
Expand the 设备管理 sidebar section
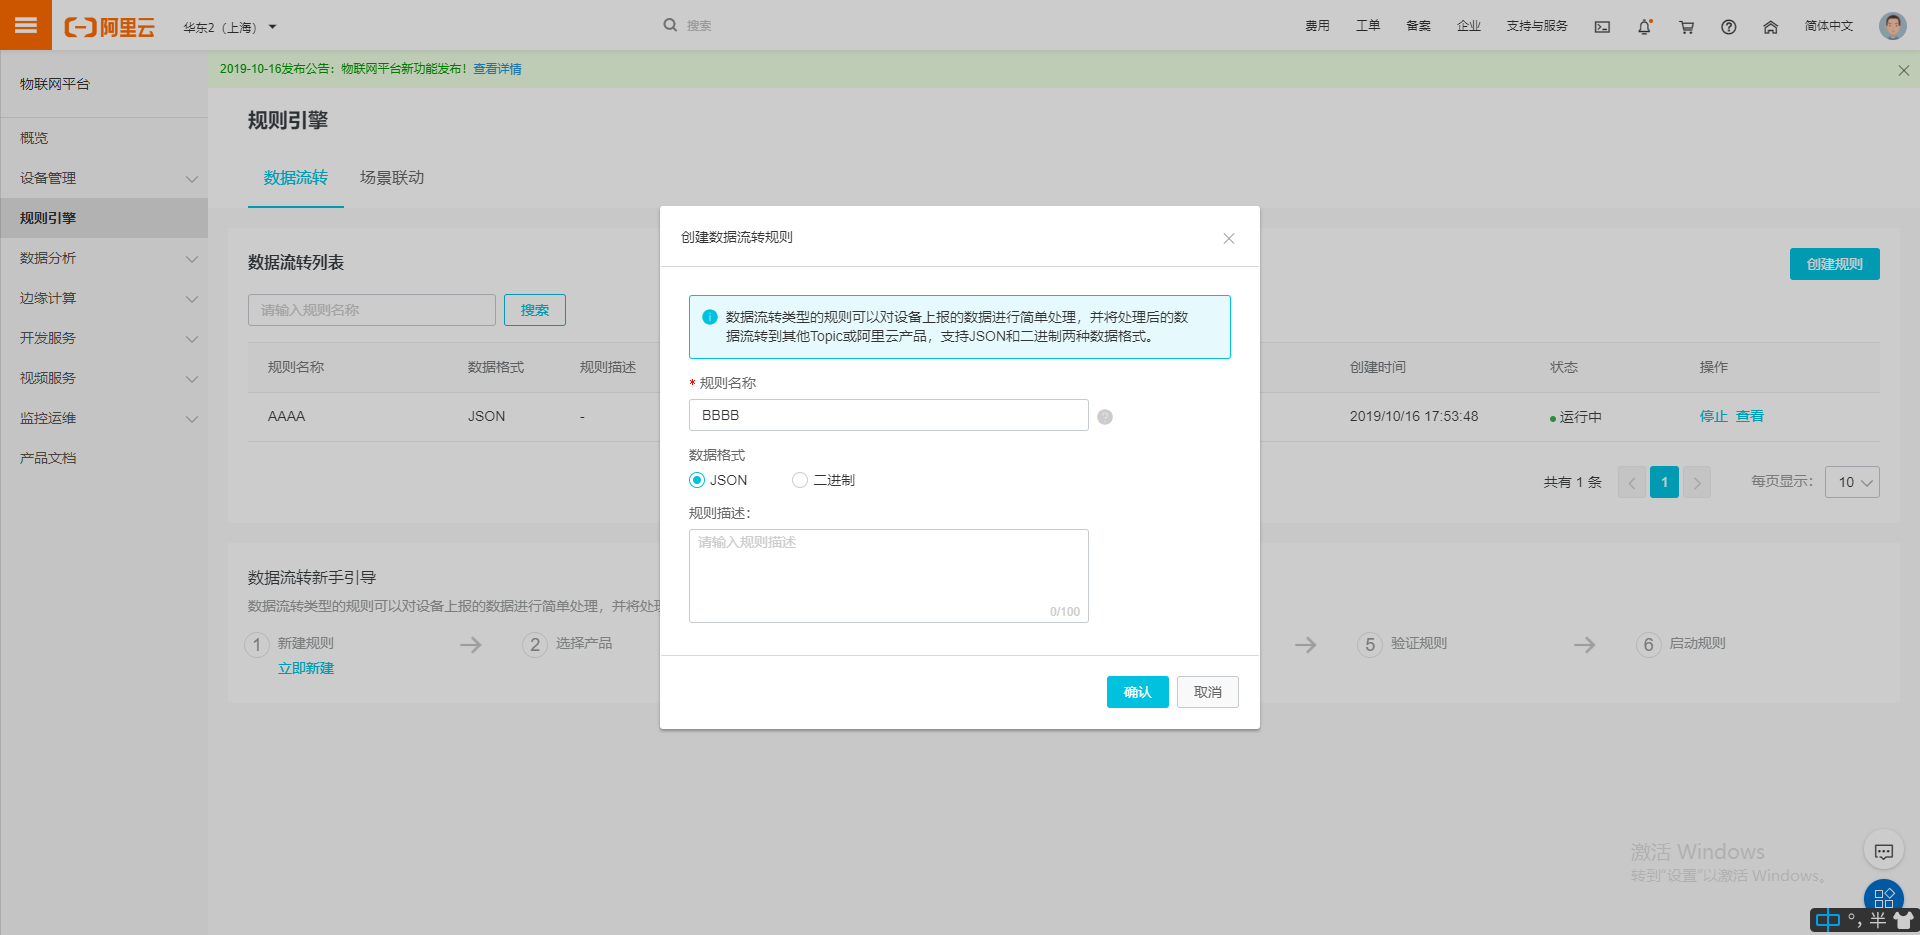[x=104, y=178]
